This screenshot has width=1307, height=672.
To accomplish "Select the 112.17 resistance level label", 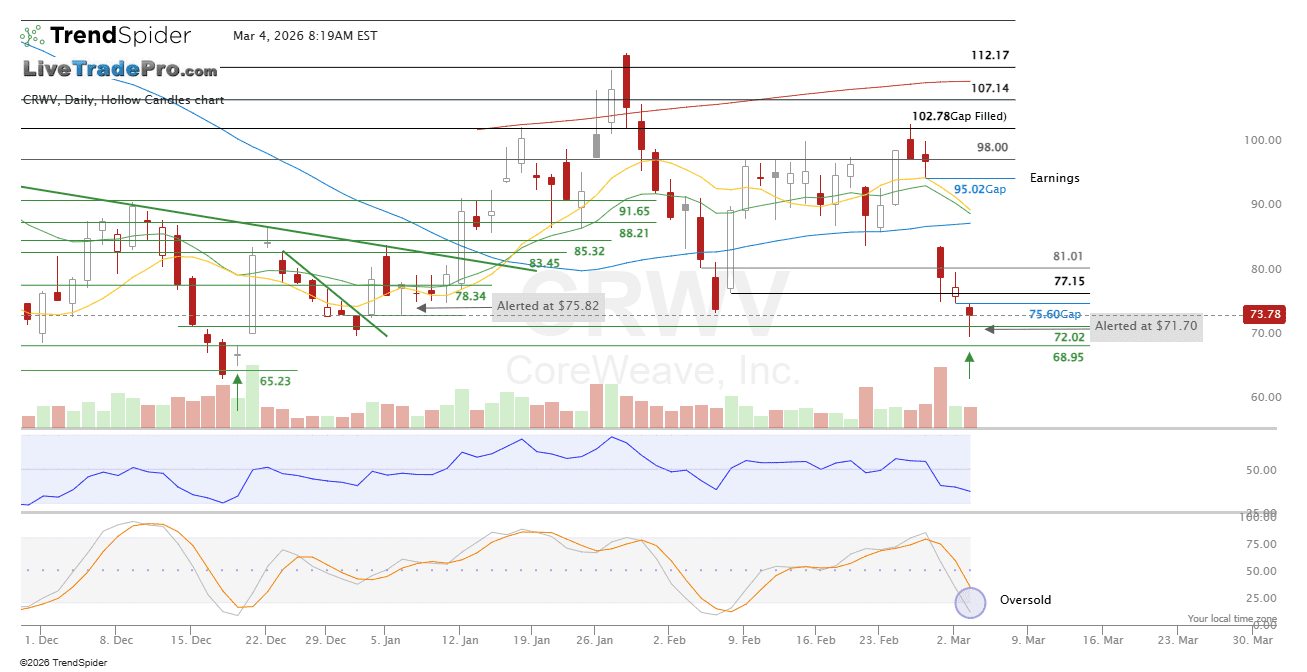I will pos(989,55).
